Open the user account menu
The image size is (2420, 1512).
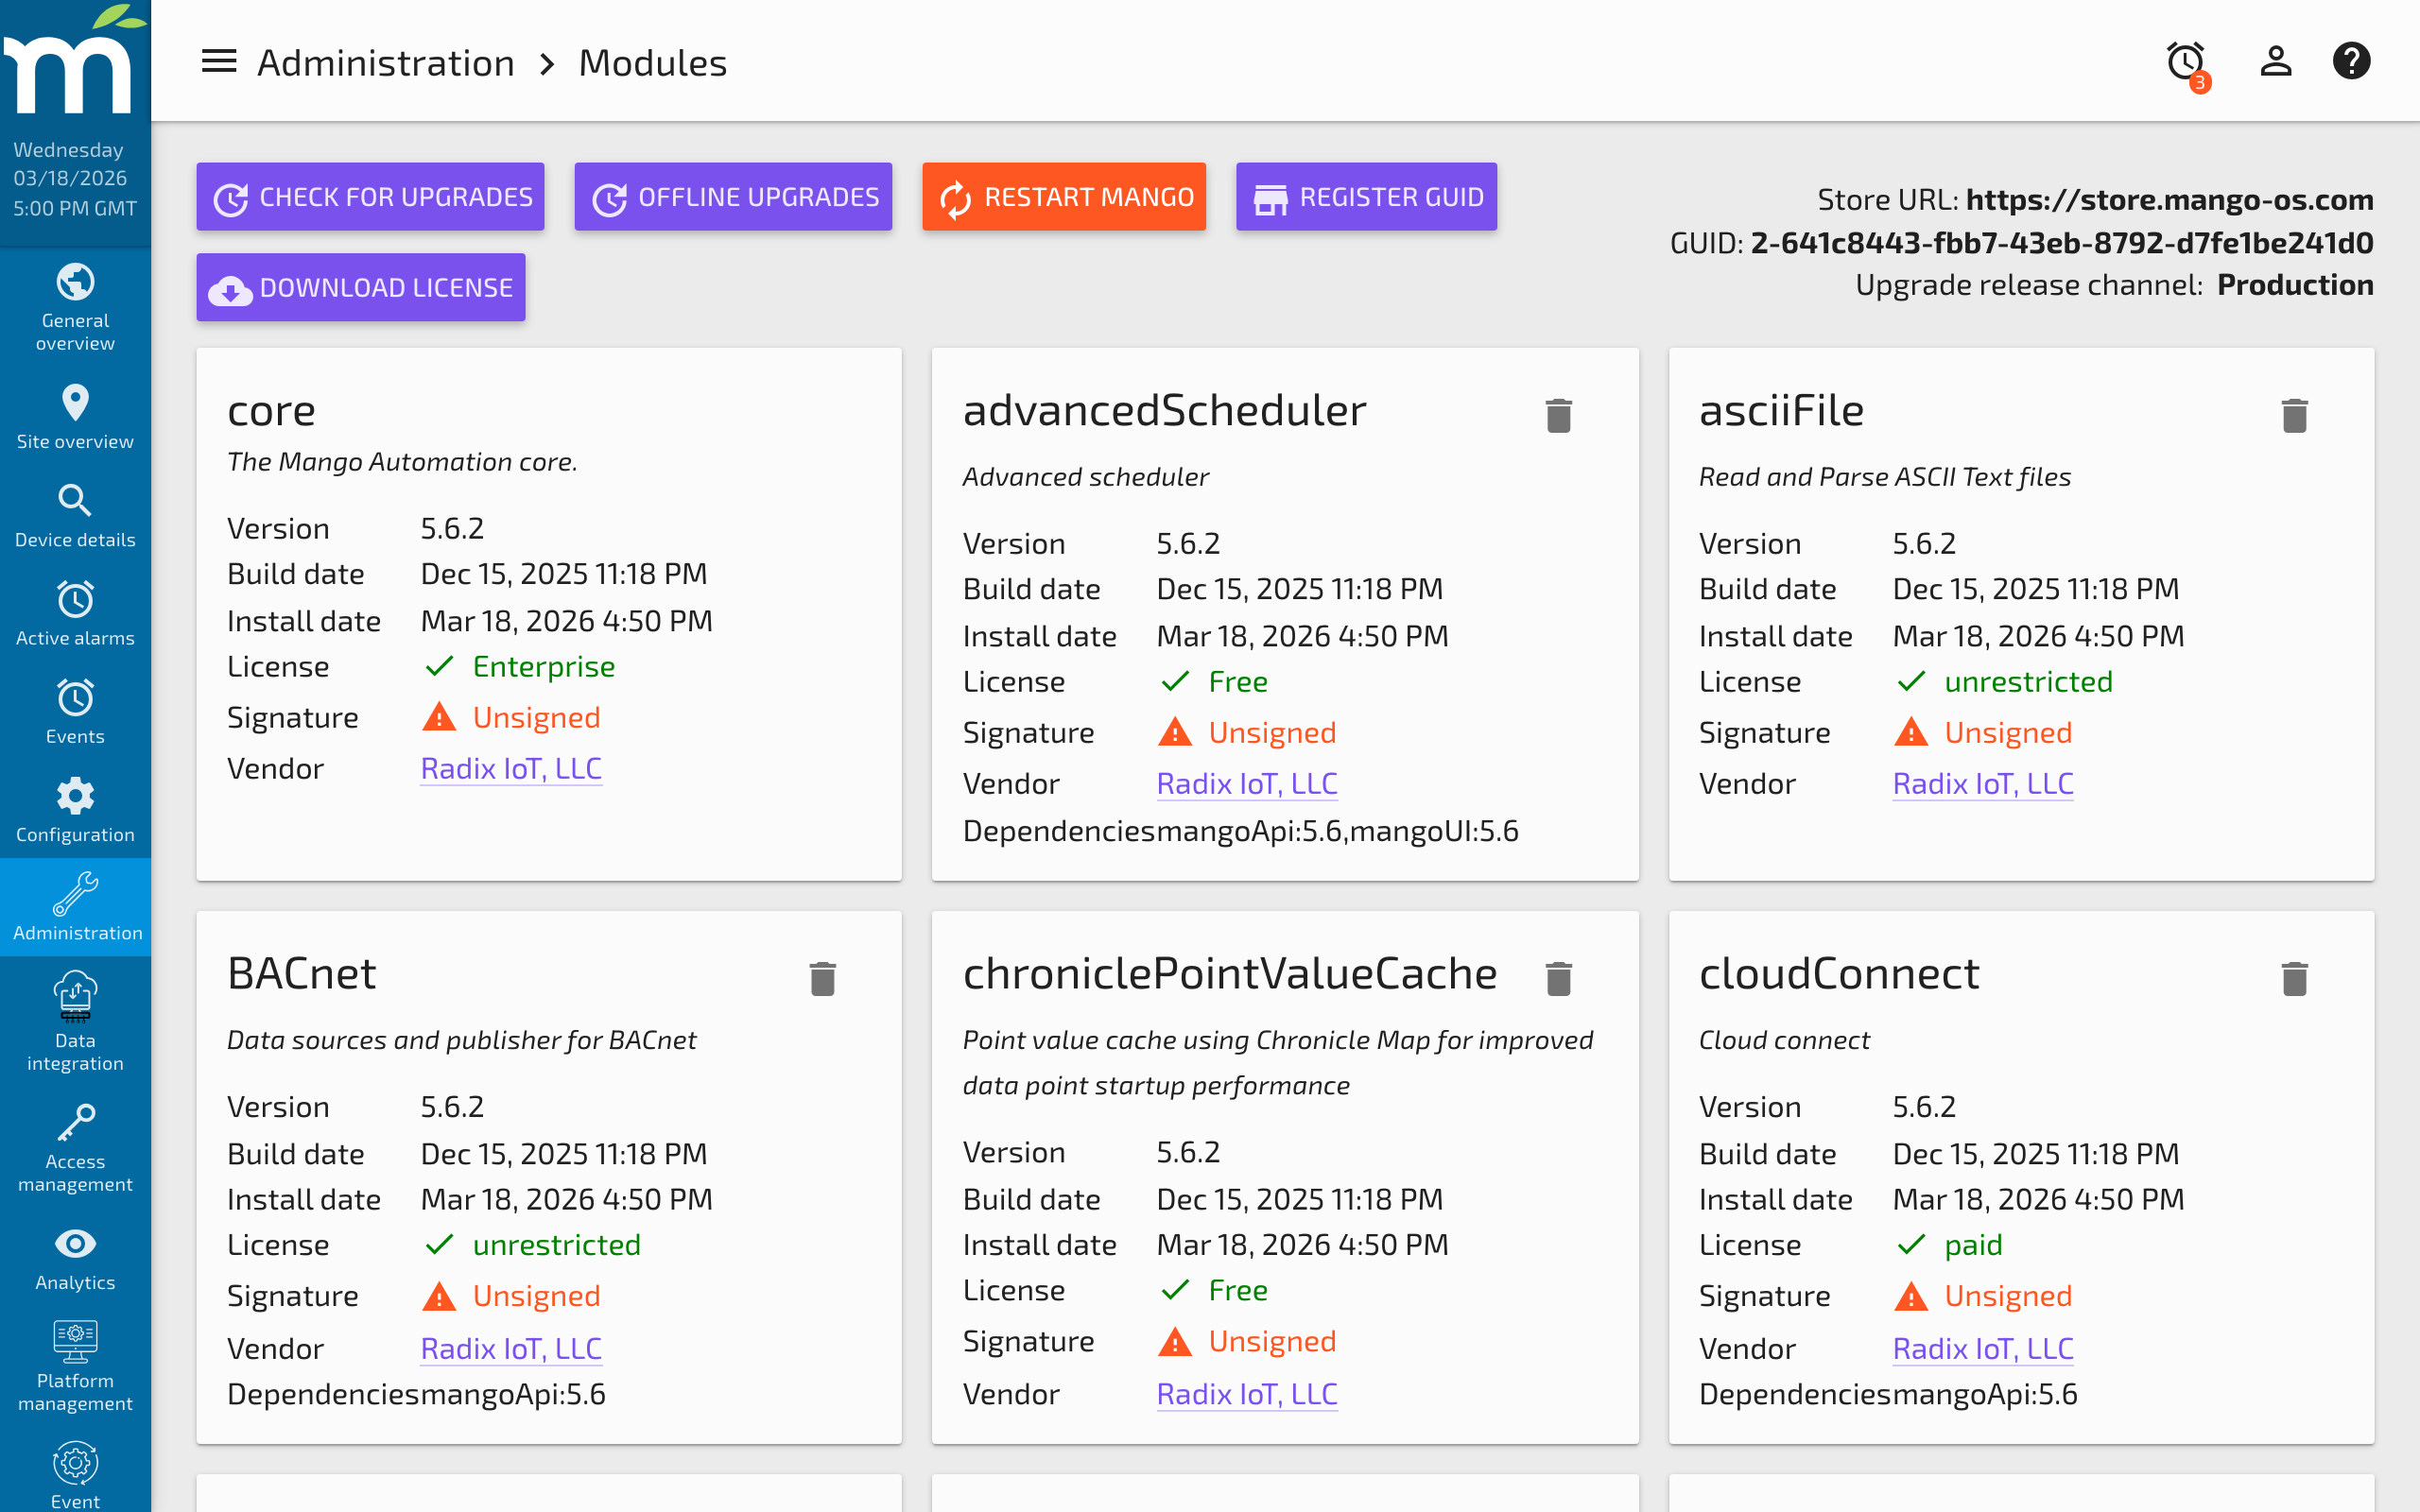tap(2274, 61)
